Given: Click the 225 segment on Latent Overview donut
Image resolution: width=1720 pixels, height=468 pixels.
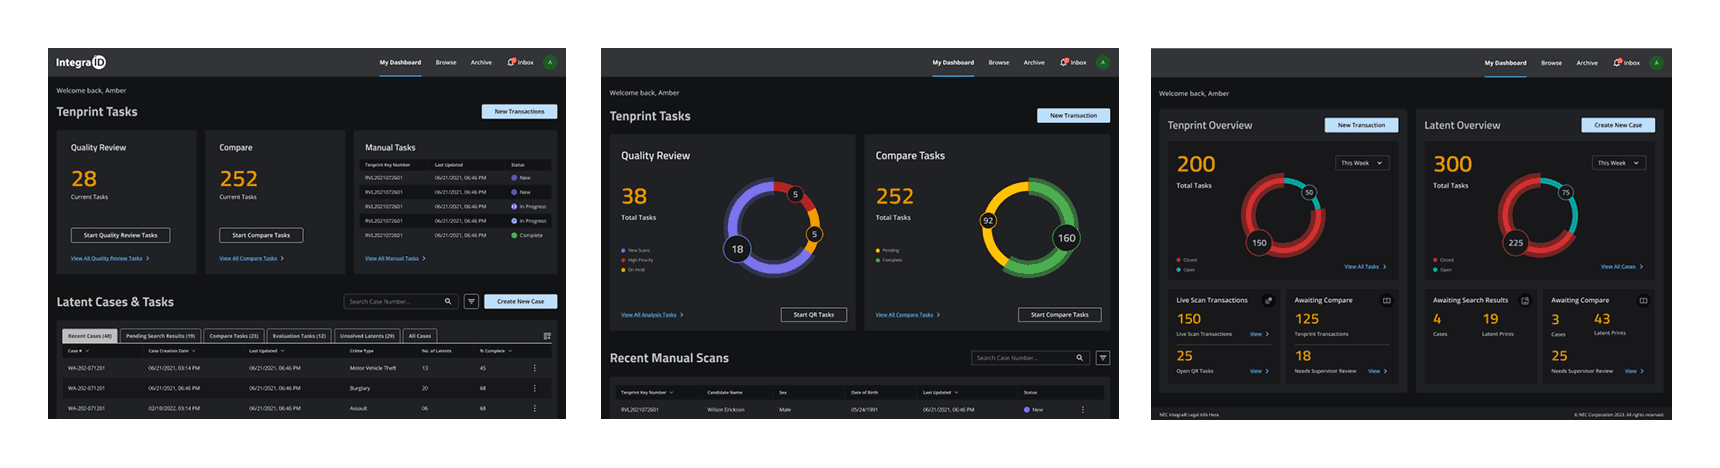Looking at the screenshot, I should point(1516,243).
